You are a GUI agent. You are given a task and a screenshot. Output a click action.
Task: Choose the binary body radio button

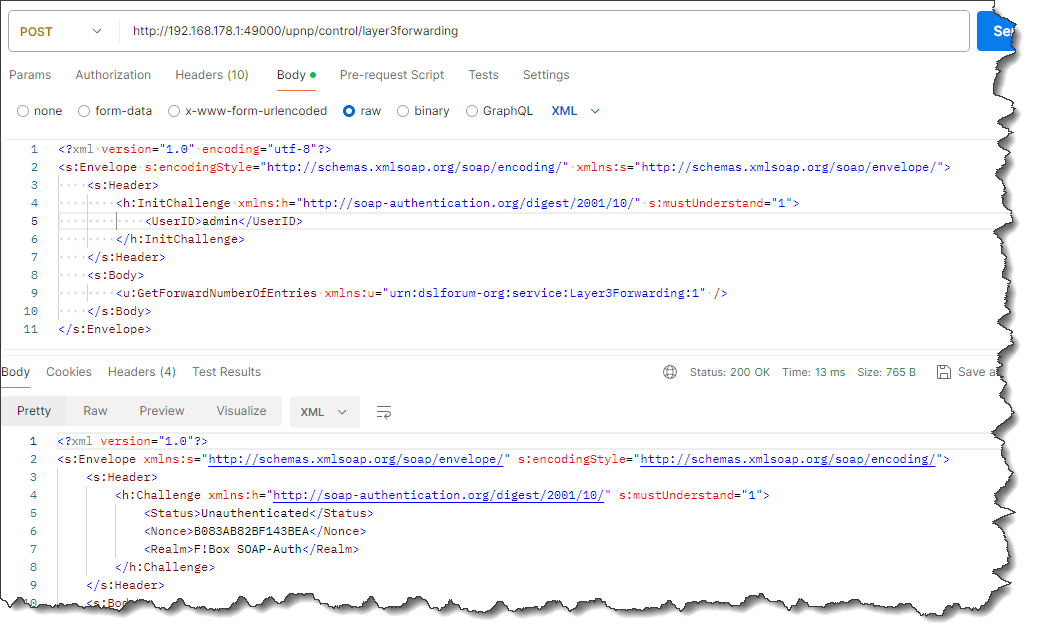(403, 111)
